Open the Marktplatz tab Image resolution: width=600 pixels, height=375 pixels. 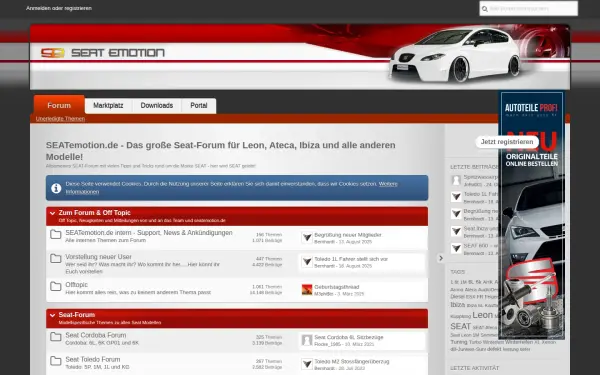[108, 106]
